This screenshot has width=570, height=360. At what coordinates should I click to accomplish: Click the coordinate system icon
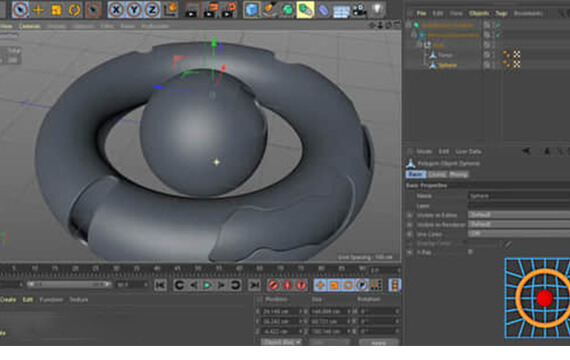coord(170,9)
